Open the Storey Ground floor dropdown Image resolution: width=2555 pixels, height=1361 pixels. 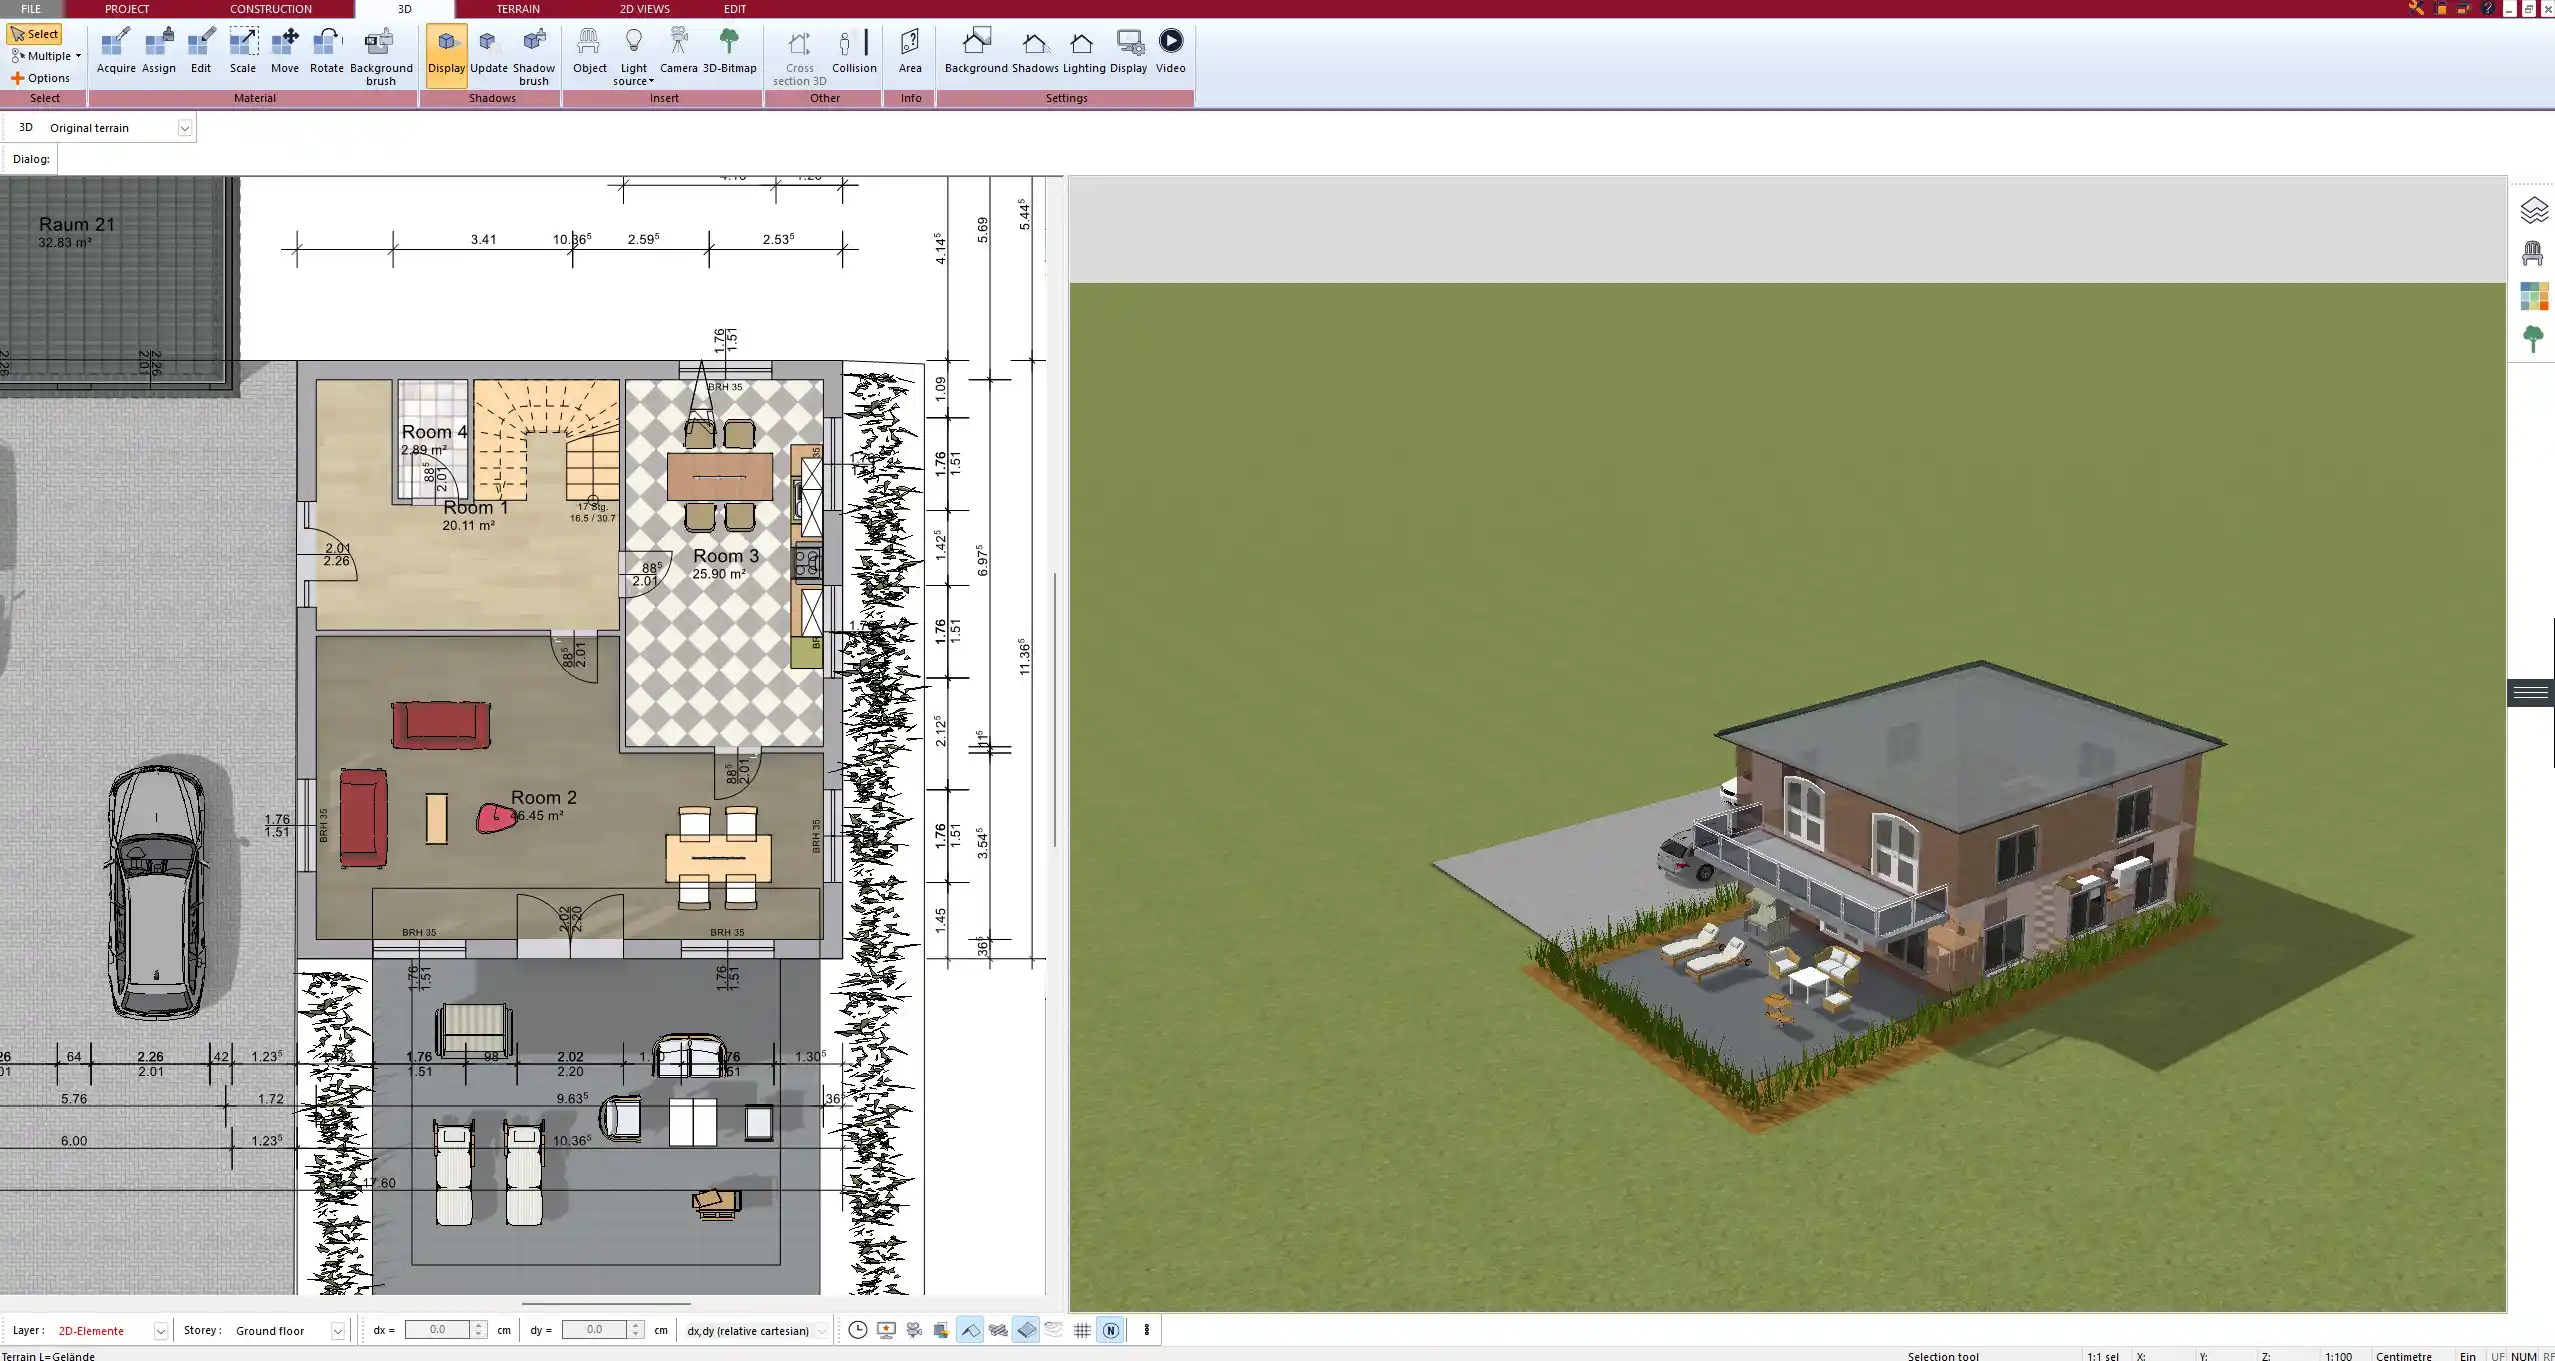tap(337, 1331)
